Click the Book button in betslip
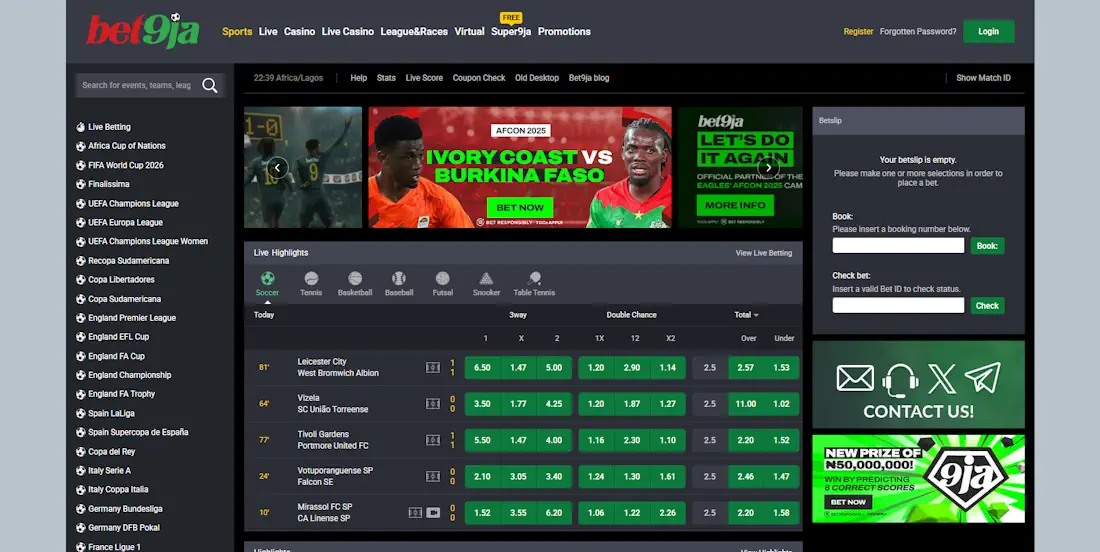The image size is (1100, 552). pos(987,245)
